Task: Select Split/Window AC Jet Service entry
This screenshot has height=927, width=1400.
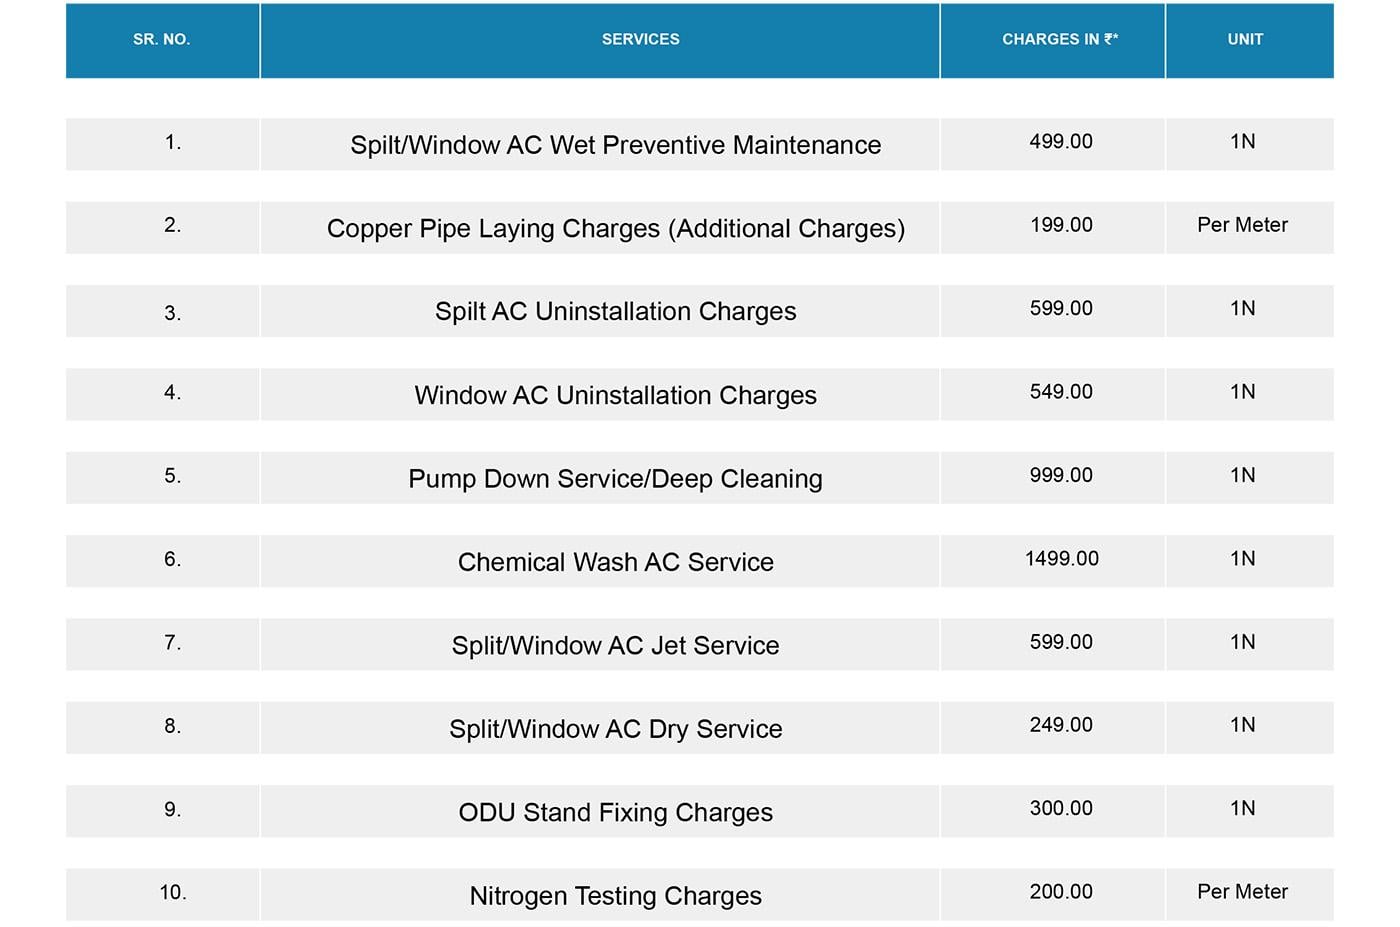Action: click(x=615, y=646)
